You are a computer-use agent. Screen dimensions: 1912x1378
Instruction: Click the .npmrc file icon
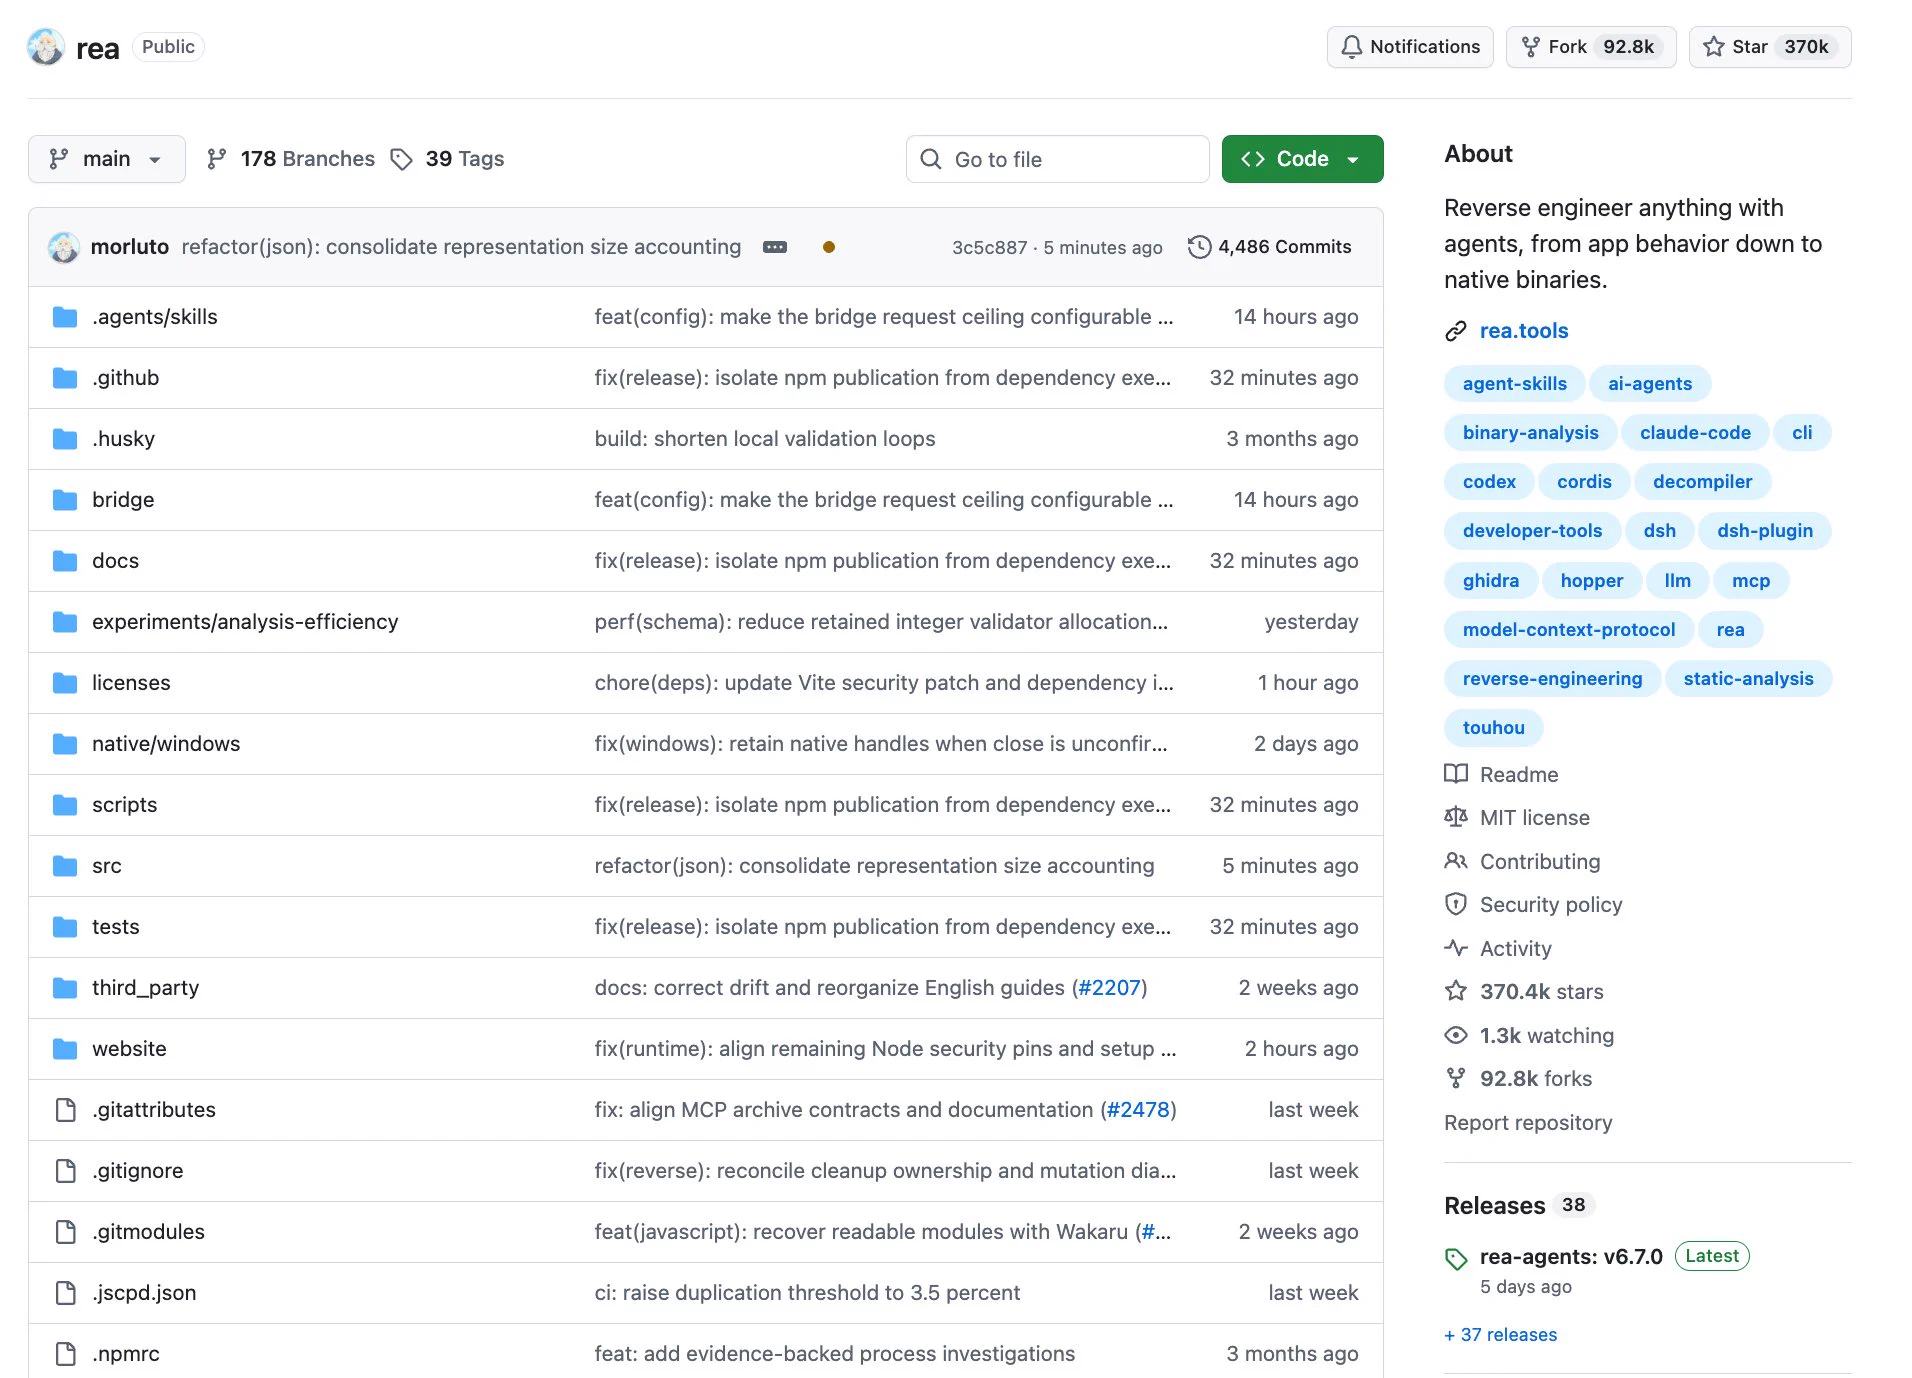[x=65, y=1354]
